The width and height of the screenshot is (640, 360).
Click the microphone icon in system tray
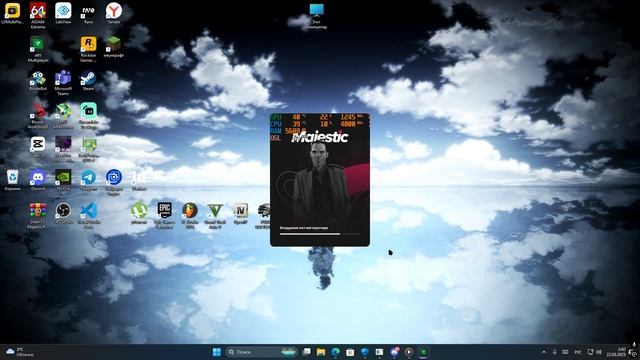pos(554,352)
